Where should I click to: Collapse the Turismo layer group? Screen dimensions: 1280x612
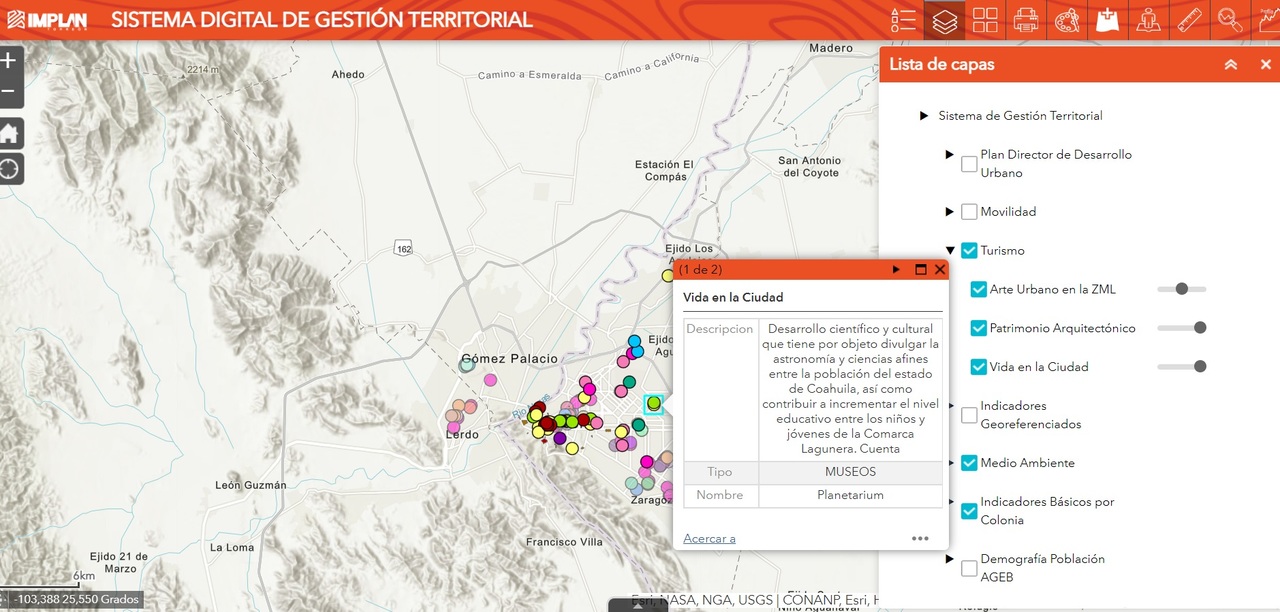click(x=950, y=251)
